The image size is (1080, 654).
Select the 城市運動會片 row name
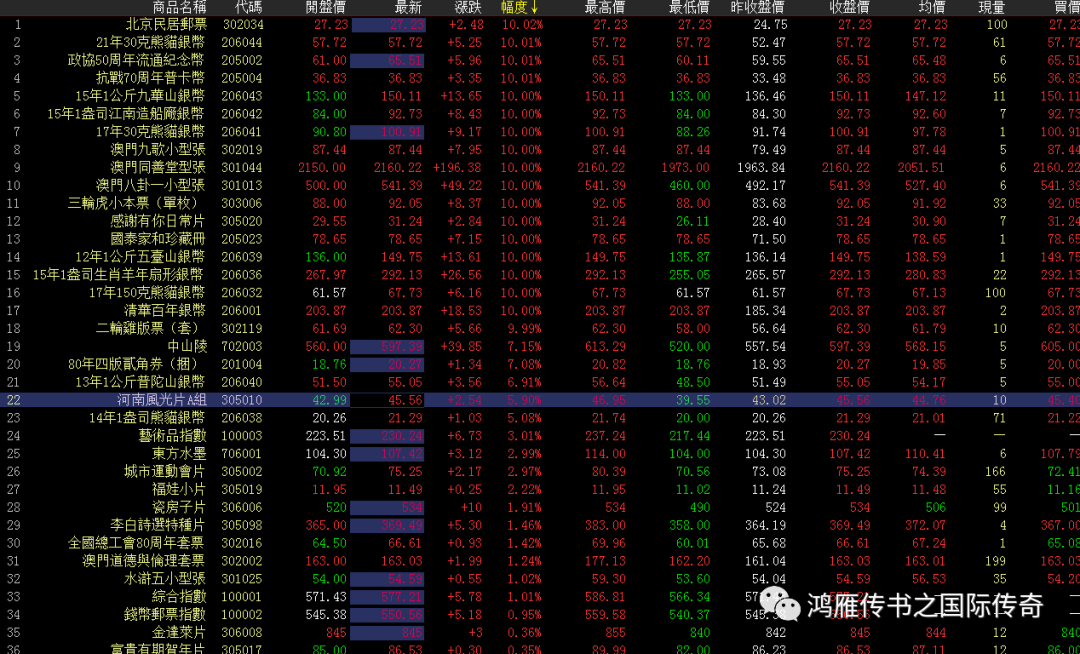tap(165, 472)
